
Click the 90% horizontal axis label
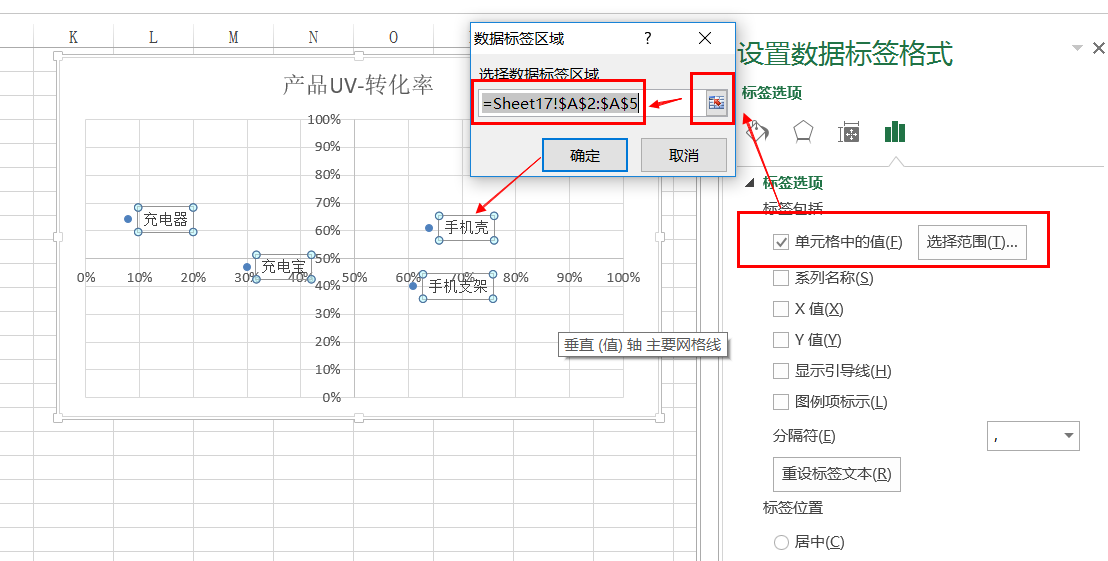click(x=570, y=278)
